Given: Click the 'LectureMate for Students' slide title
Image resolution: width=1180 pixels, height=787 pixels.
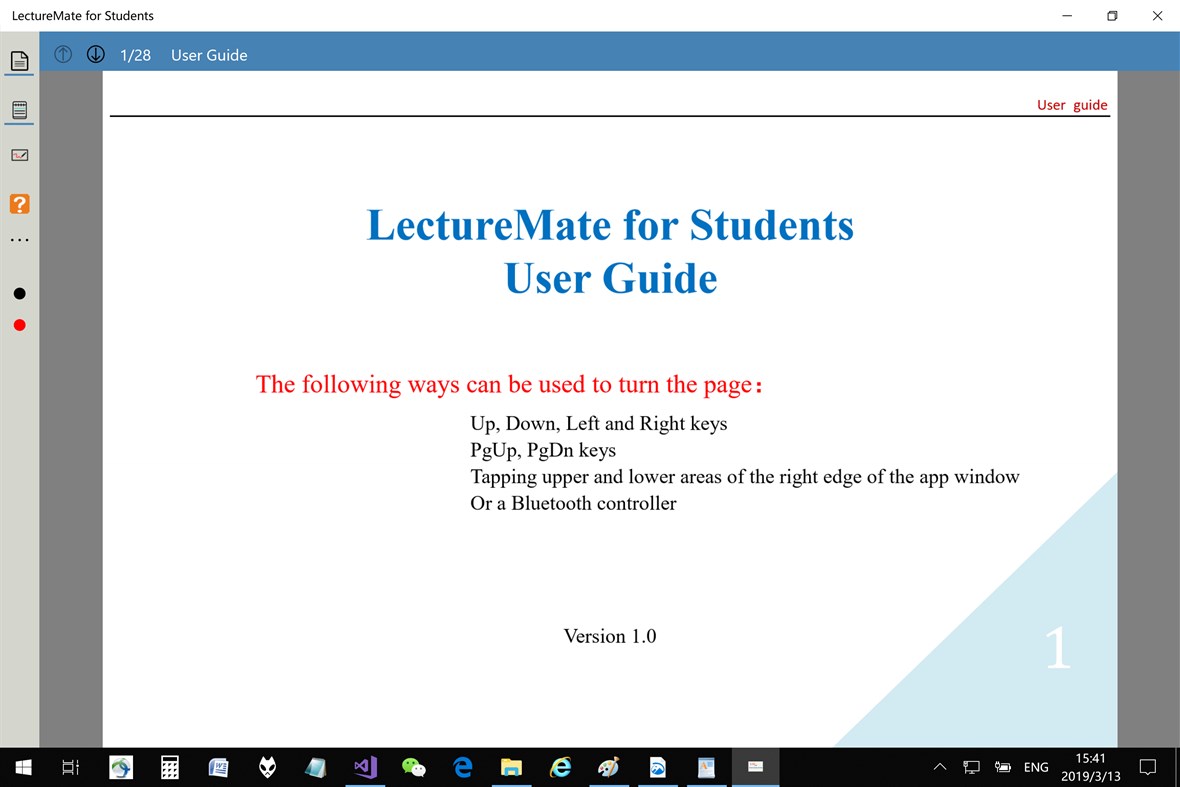Looking at the screenshot, I should pyautogui.click(x=610, y=225).
